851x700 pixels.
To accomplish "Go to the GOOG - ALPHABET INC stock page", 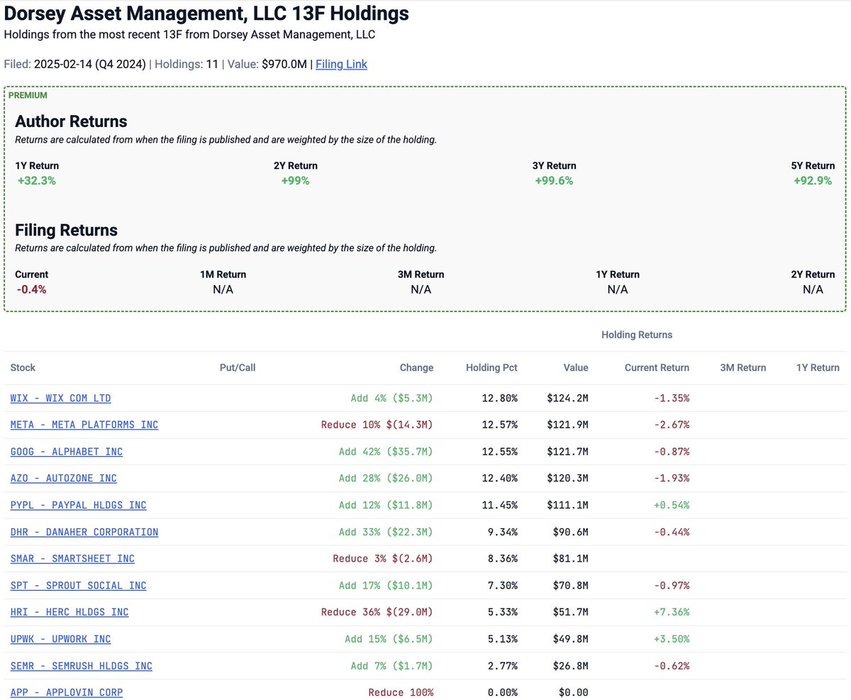I will (66, 451).
